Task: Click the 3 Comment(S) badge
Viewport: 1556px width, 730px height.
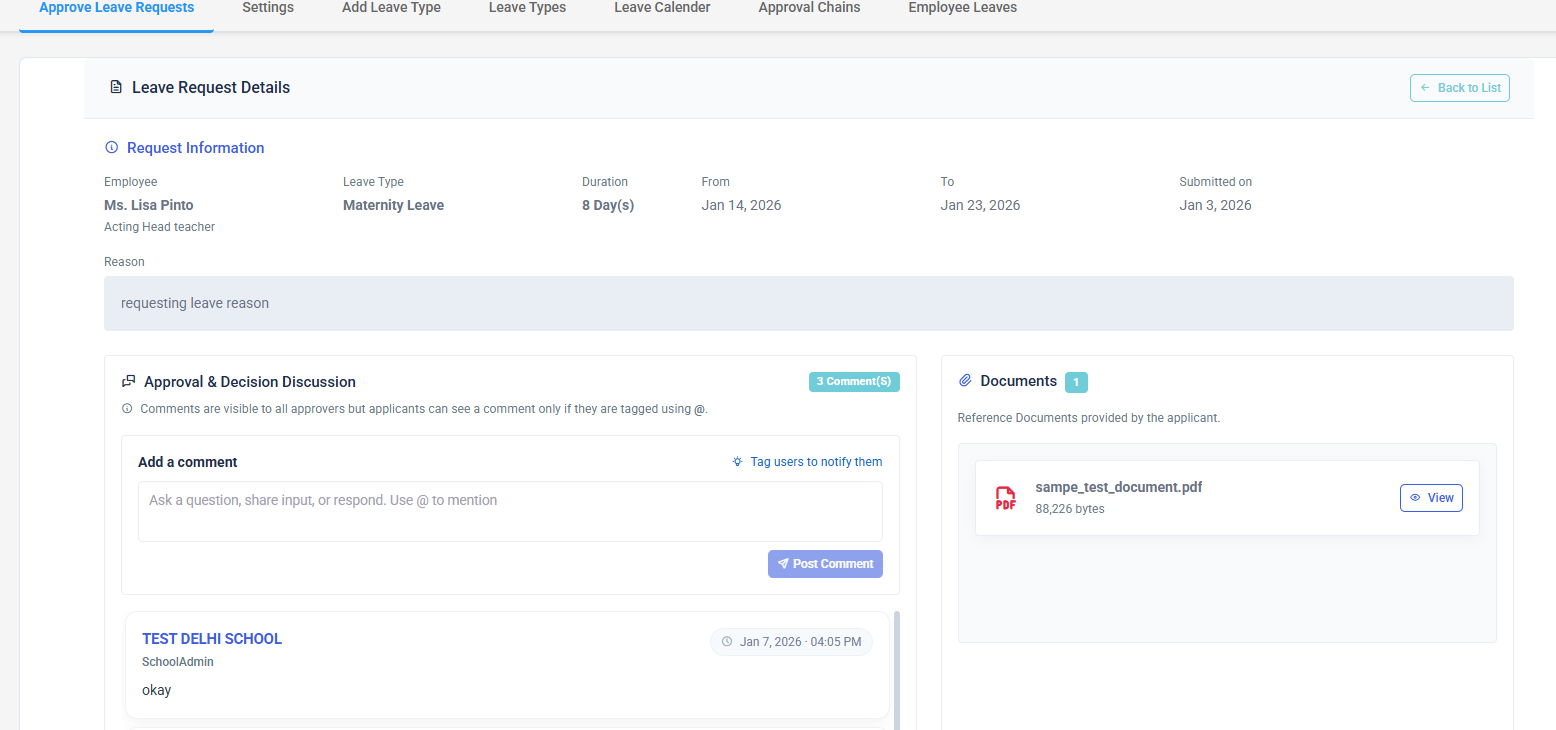Action: tap(854, 382)
